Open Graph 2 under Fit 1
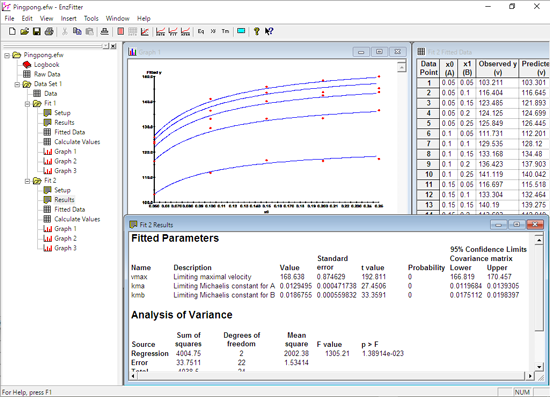 (65, 161)
